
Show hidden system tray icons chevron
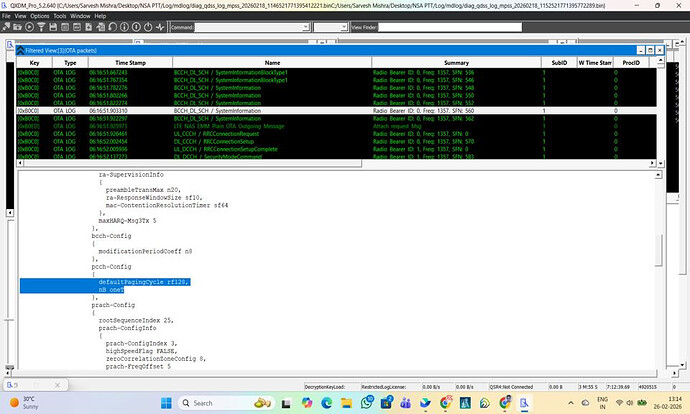pyautogui.click(x=571, y=403)
